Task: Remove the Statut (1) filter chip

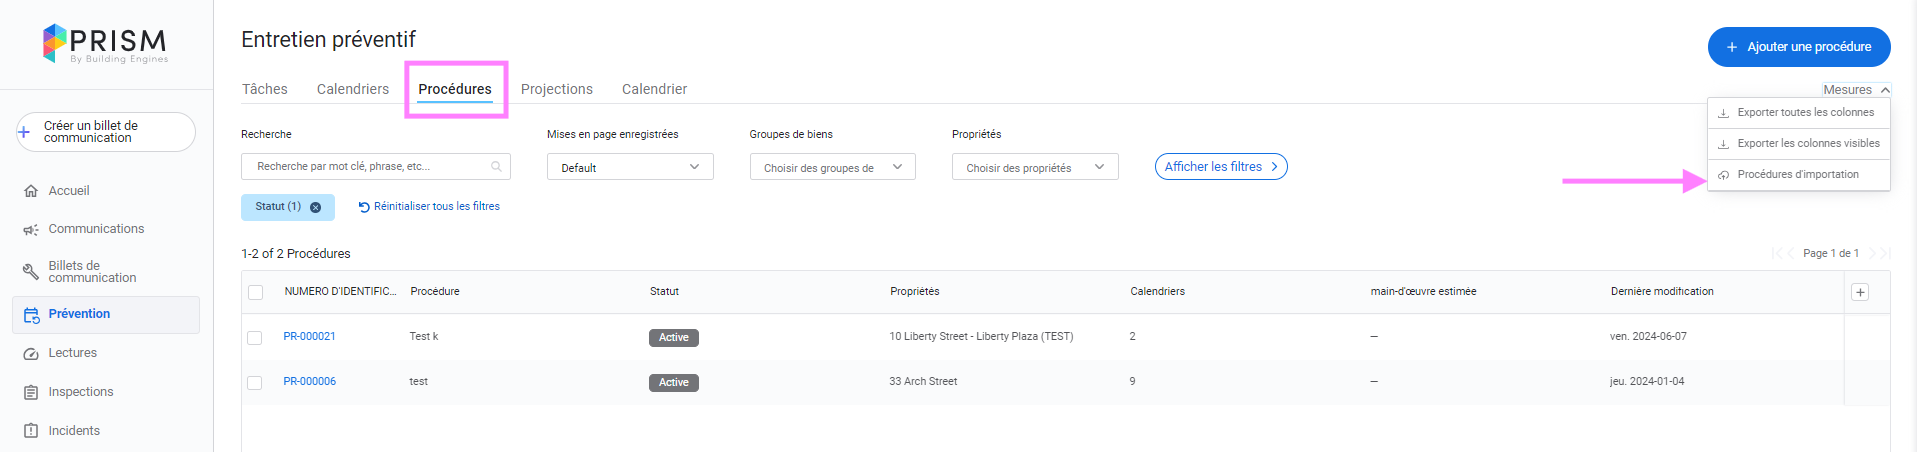Action: coord(315,207)
